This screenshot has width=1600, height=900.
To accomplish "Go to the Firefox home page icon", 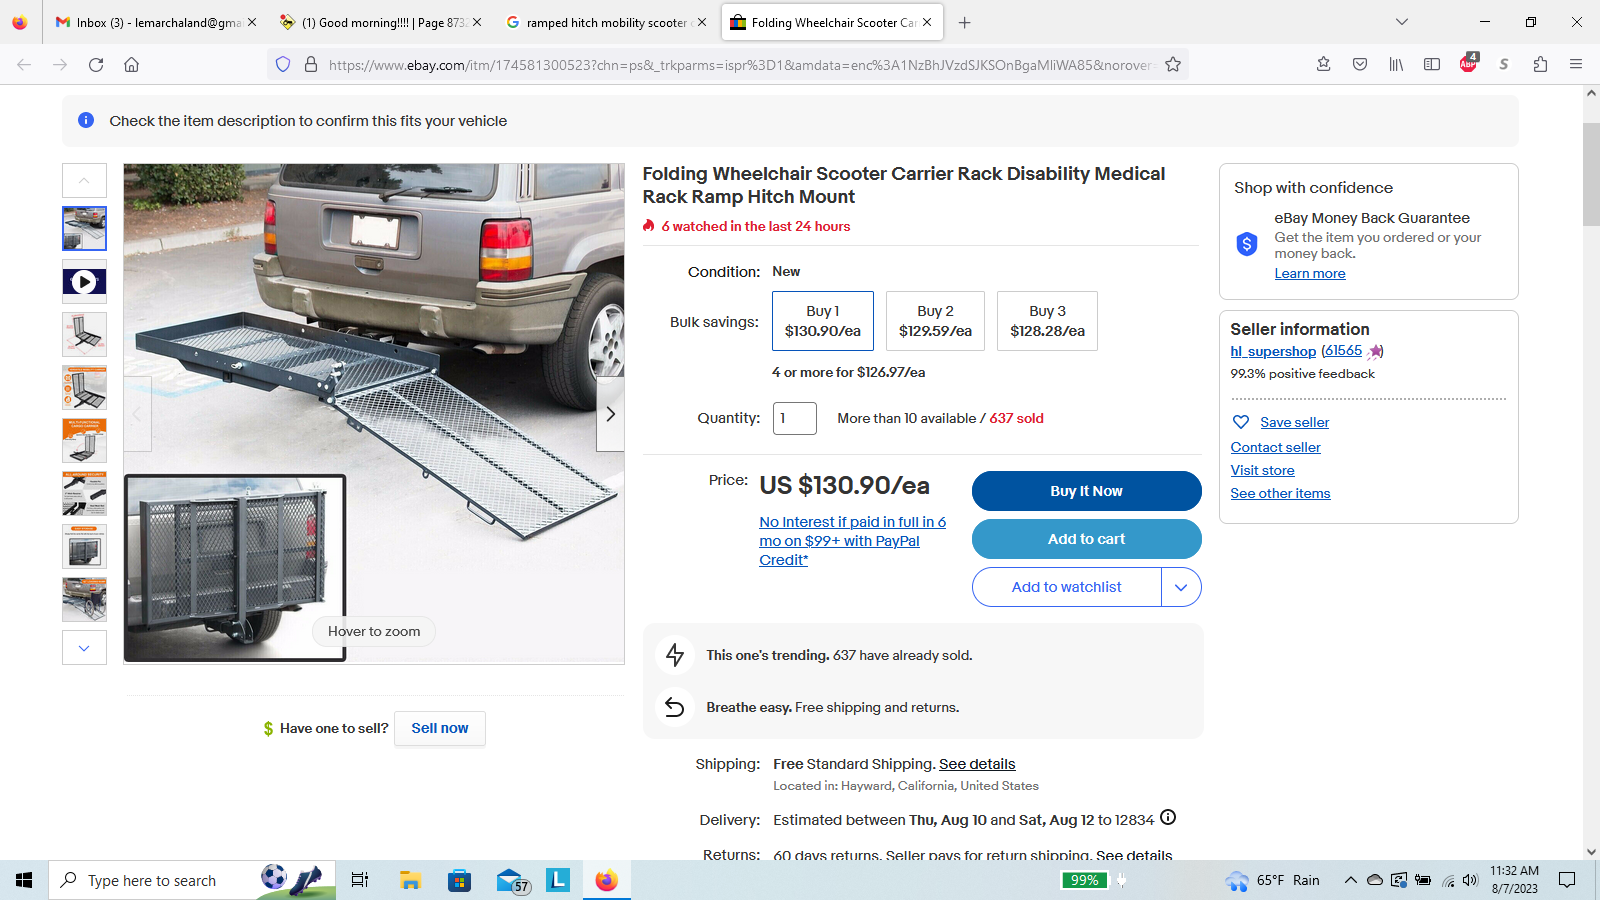I will (x=131, y=64).
